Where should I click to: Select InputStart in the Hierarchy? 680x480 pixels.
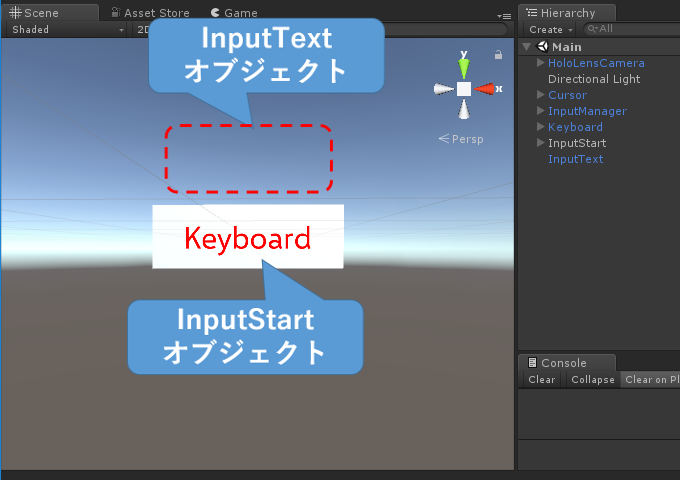click(577, 143)
